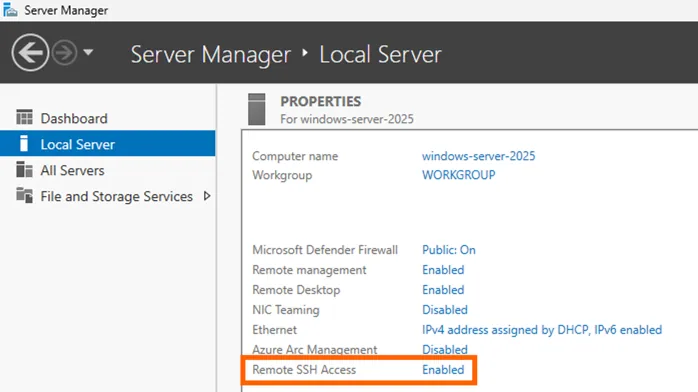Click the Computer name label
This screenshot has height=392, width=698.
coord(295,156)
